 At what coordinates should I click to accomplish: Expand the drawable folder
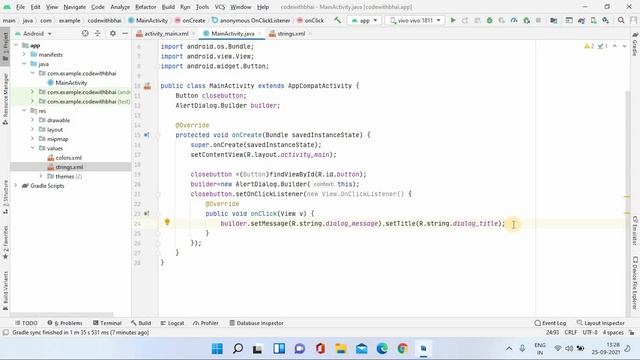[x=32, y=120]
